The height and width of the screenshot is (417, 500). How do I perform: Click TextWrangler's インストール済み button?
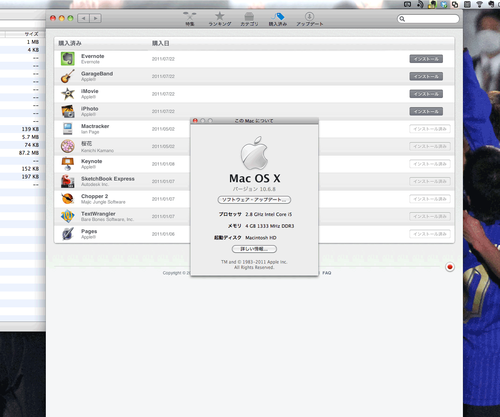430,216
